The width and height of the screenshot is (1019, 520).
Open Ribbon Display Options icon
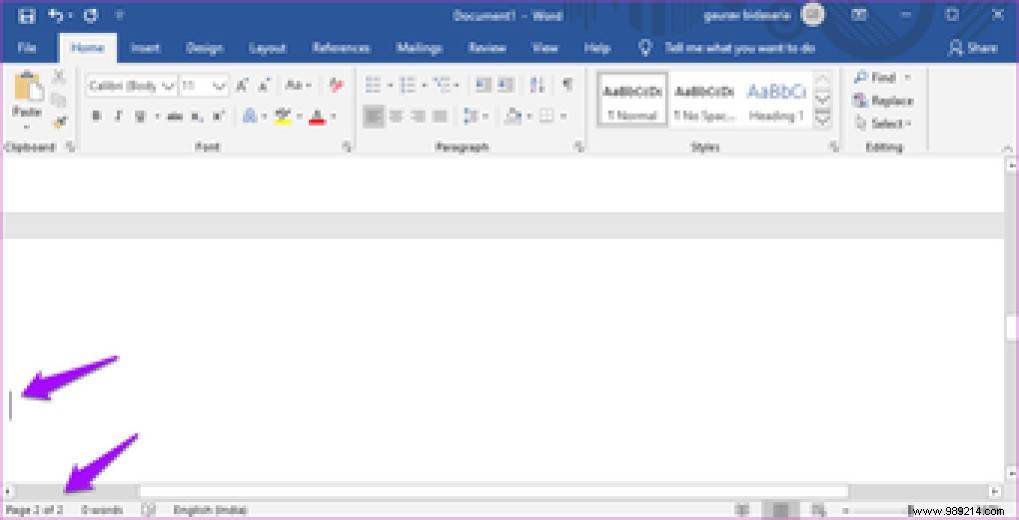tap(860, 15)
